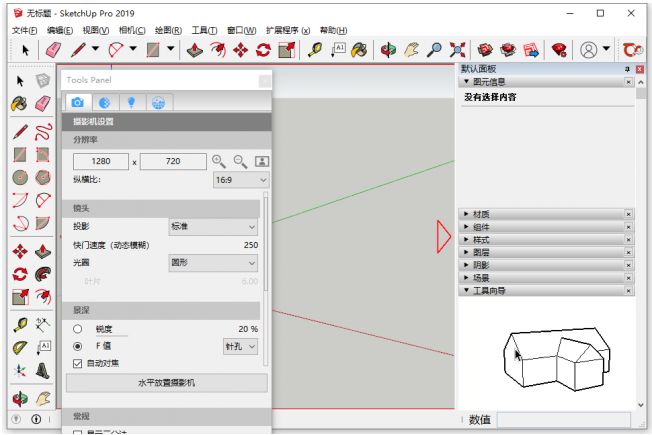Screen dimensions: 652x435
Task: Open the Arc tool dropdown arrow
Action: coord(133,48)
